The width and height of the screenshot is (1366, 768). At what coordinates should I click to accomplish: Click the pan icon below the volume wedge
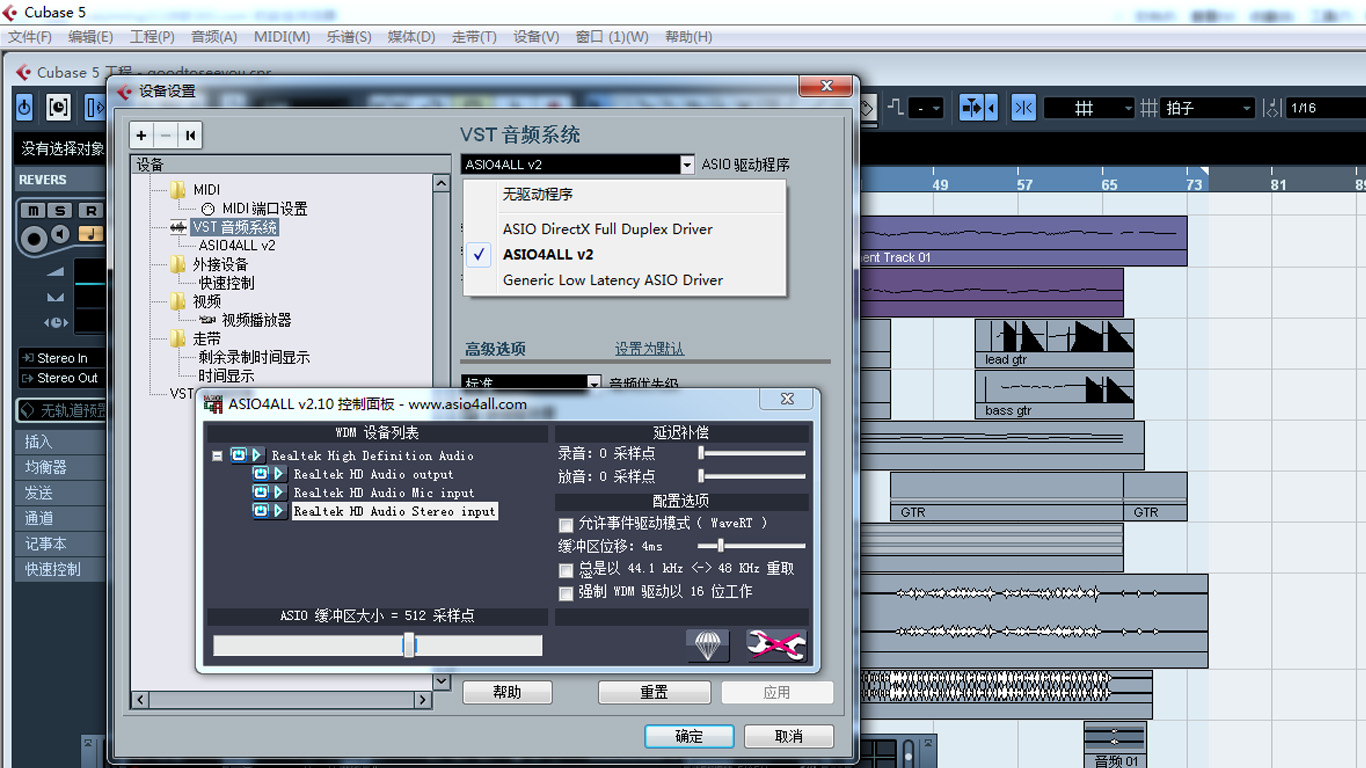point(55,297)
